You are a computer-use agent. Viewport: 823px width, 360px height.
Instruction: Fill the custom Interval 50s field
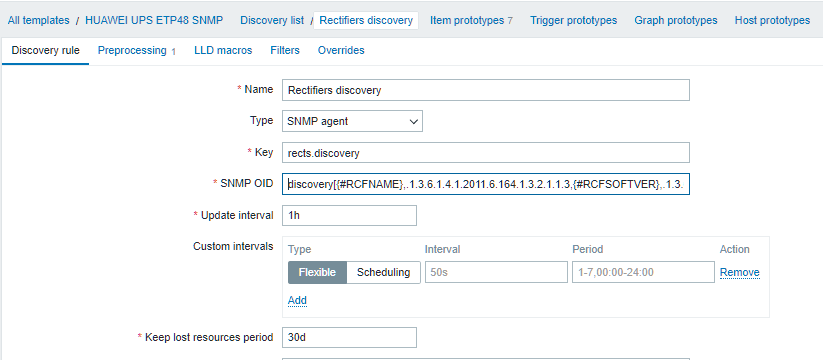click(x=496, y=272)
